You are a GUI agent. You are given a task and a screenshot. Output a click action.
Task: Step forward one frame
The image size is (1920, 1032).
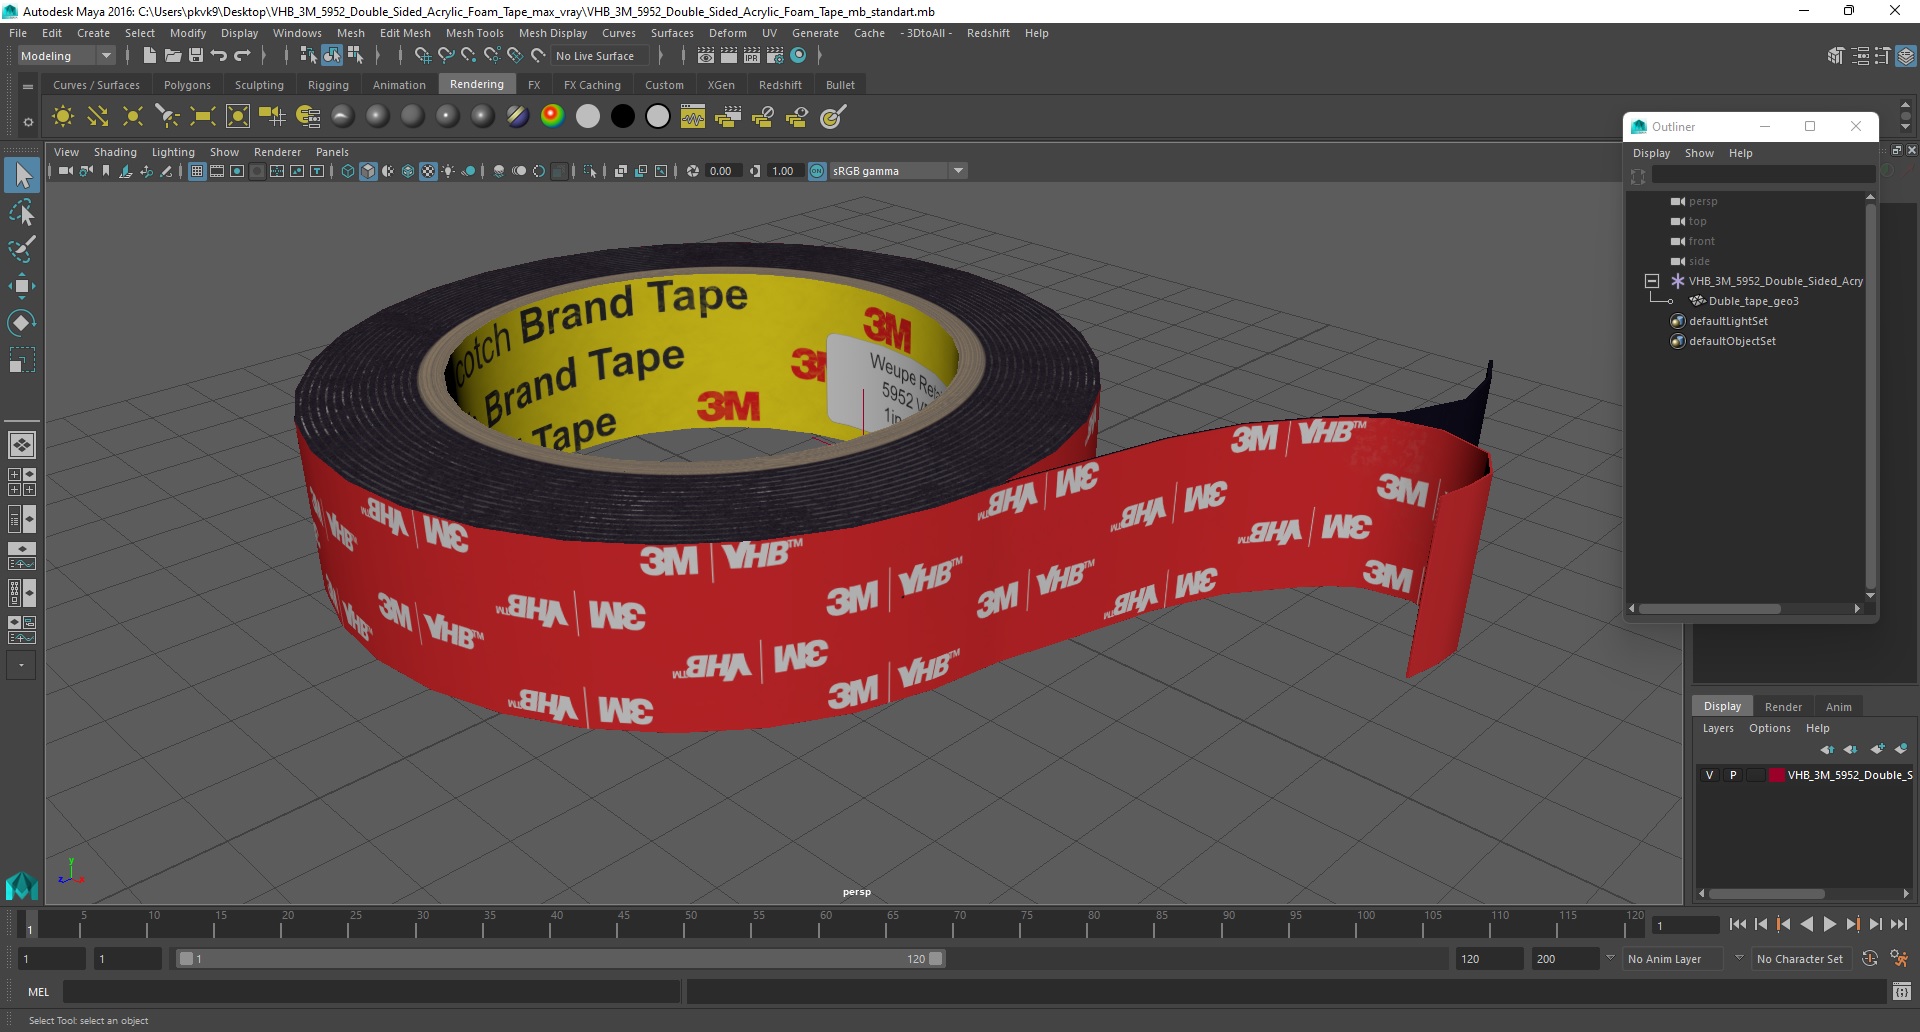(1876, 925)
